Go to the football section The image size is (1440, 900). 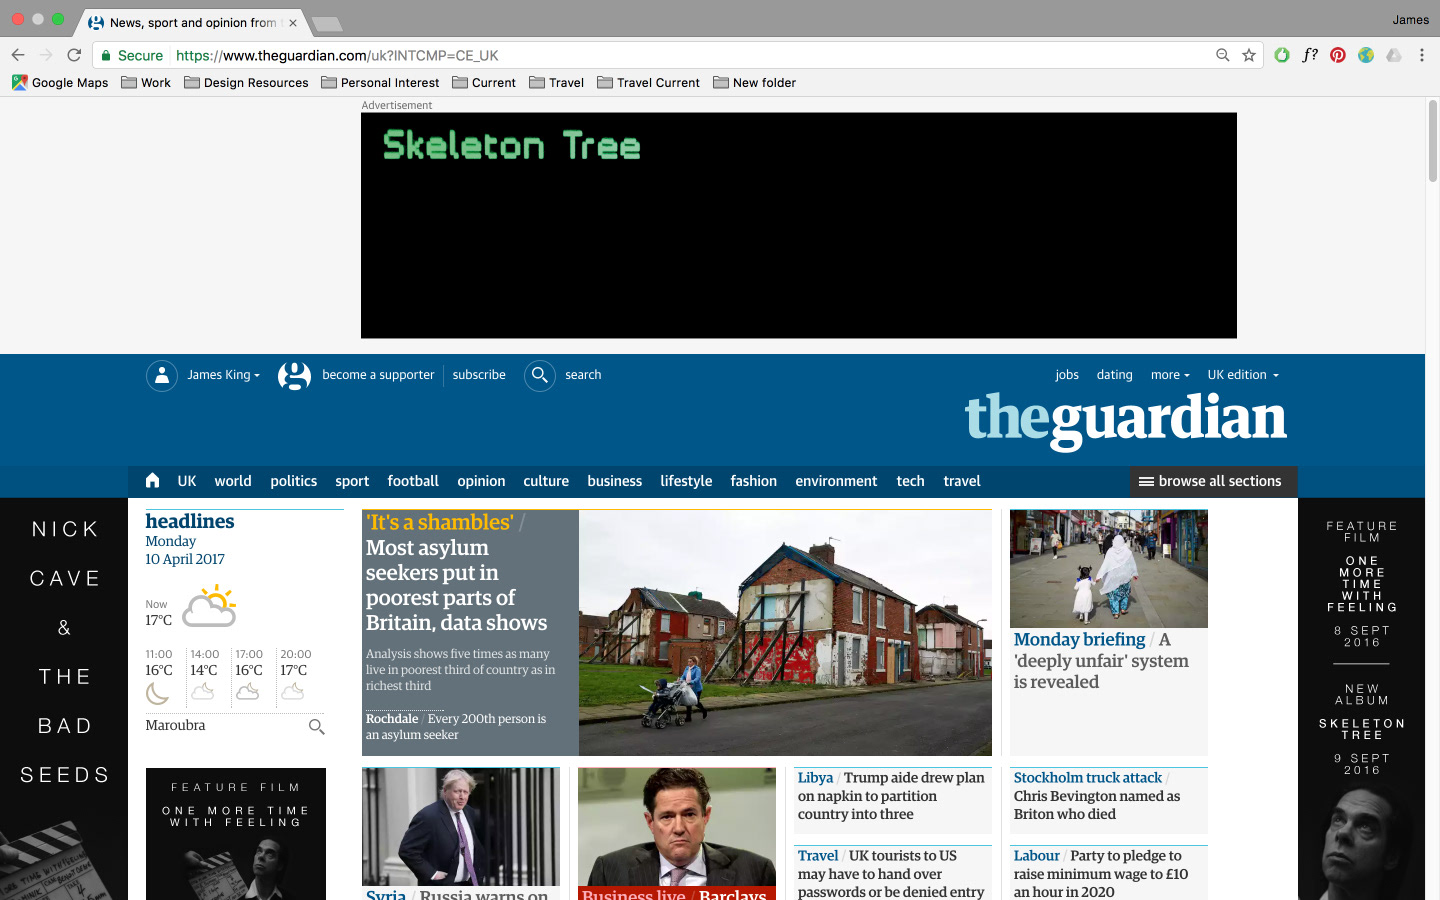[x=413, y=481]
